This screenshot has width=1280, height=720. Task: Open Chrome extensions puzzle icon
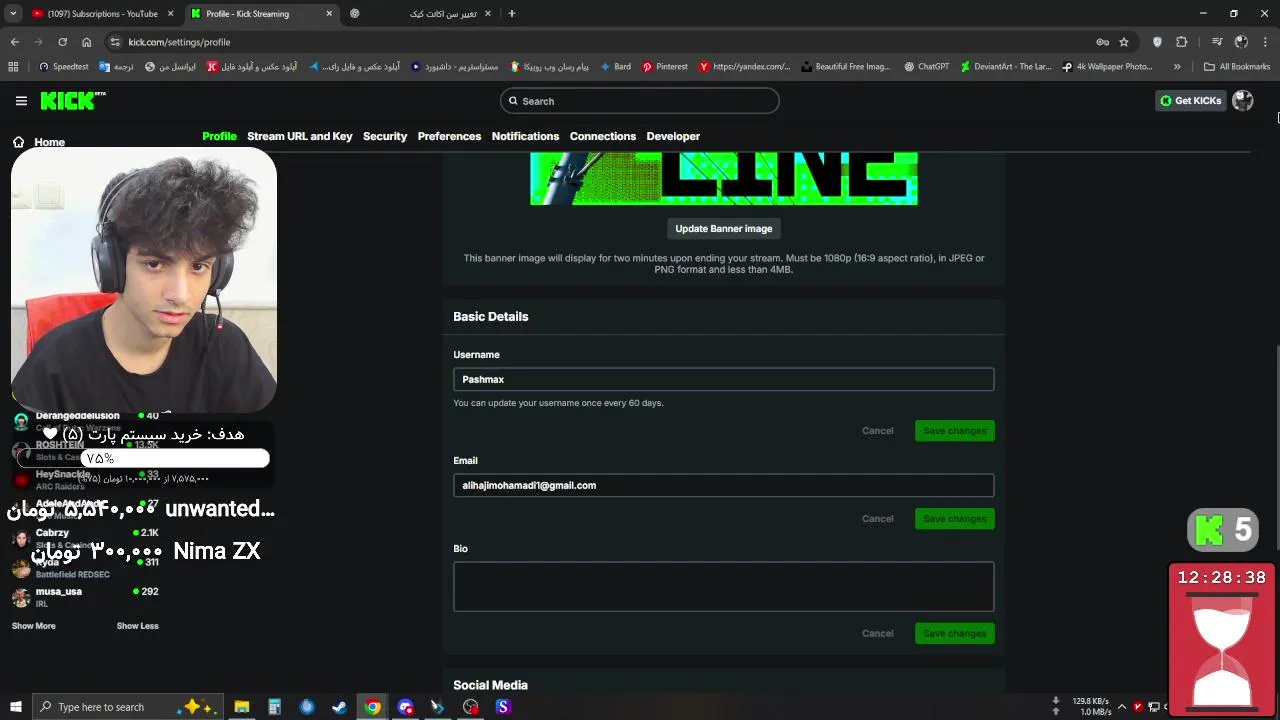(1182, 42)
